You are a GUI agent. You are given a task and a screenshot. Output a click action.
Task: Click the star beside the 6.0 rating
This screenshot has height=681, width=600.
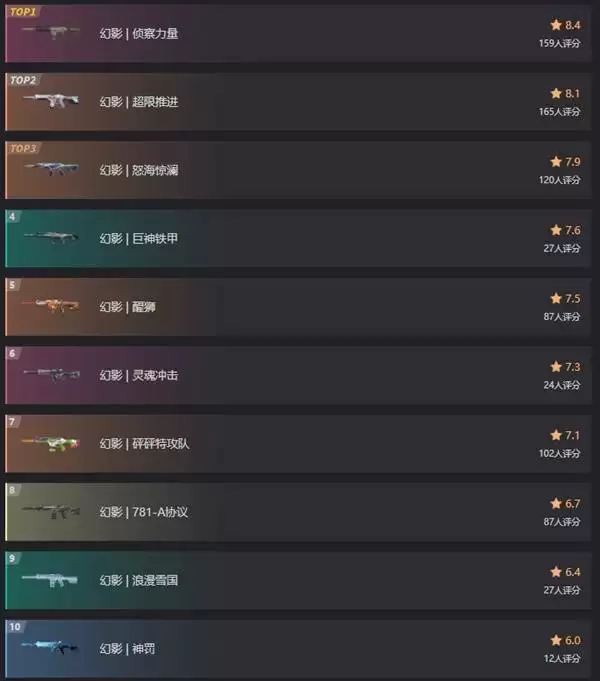[x=556, y=640]
